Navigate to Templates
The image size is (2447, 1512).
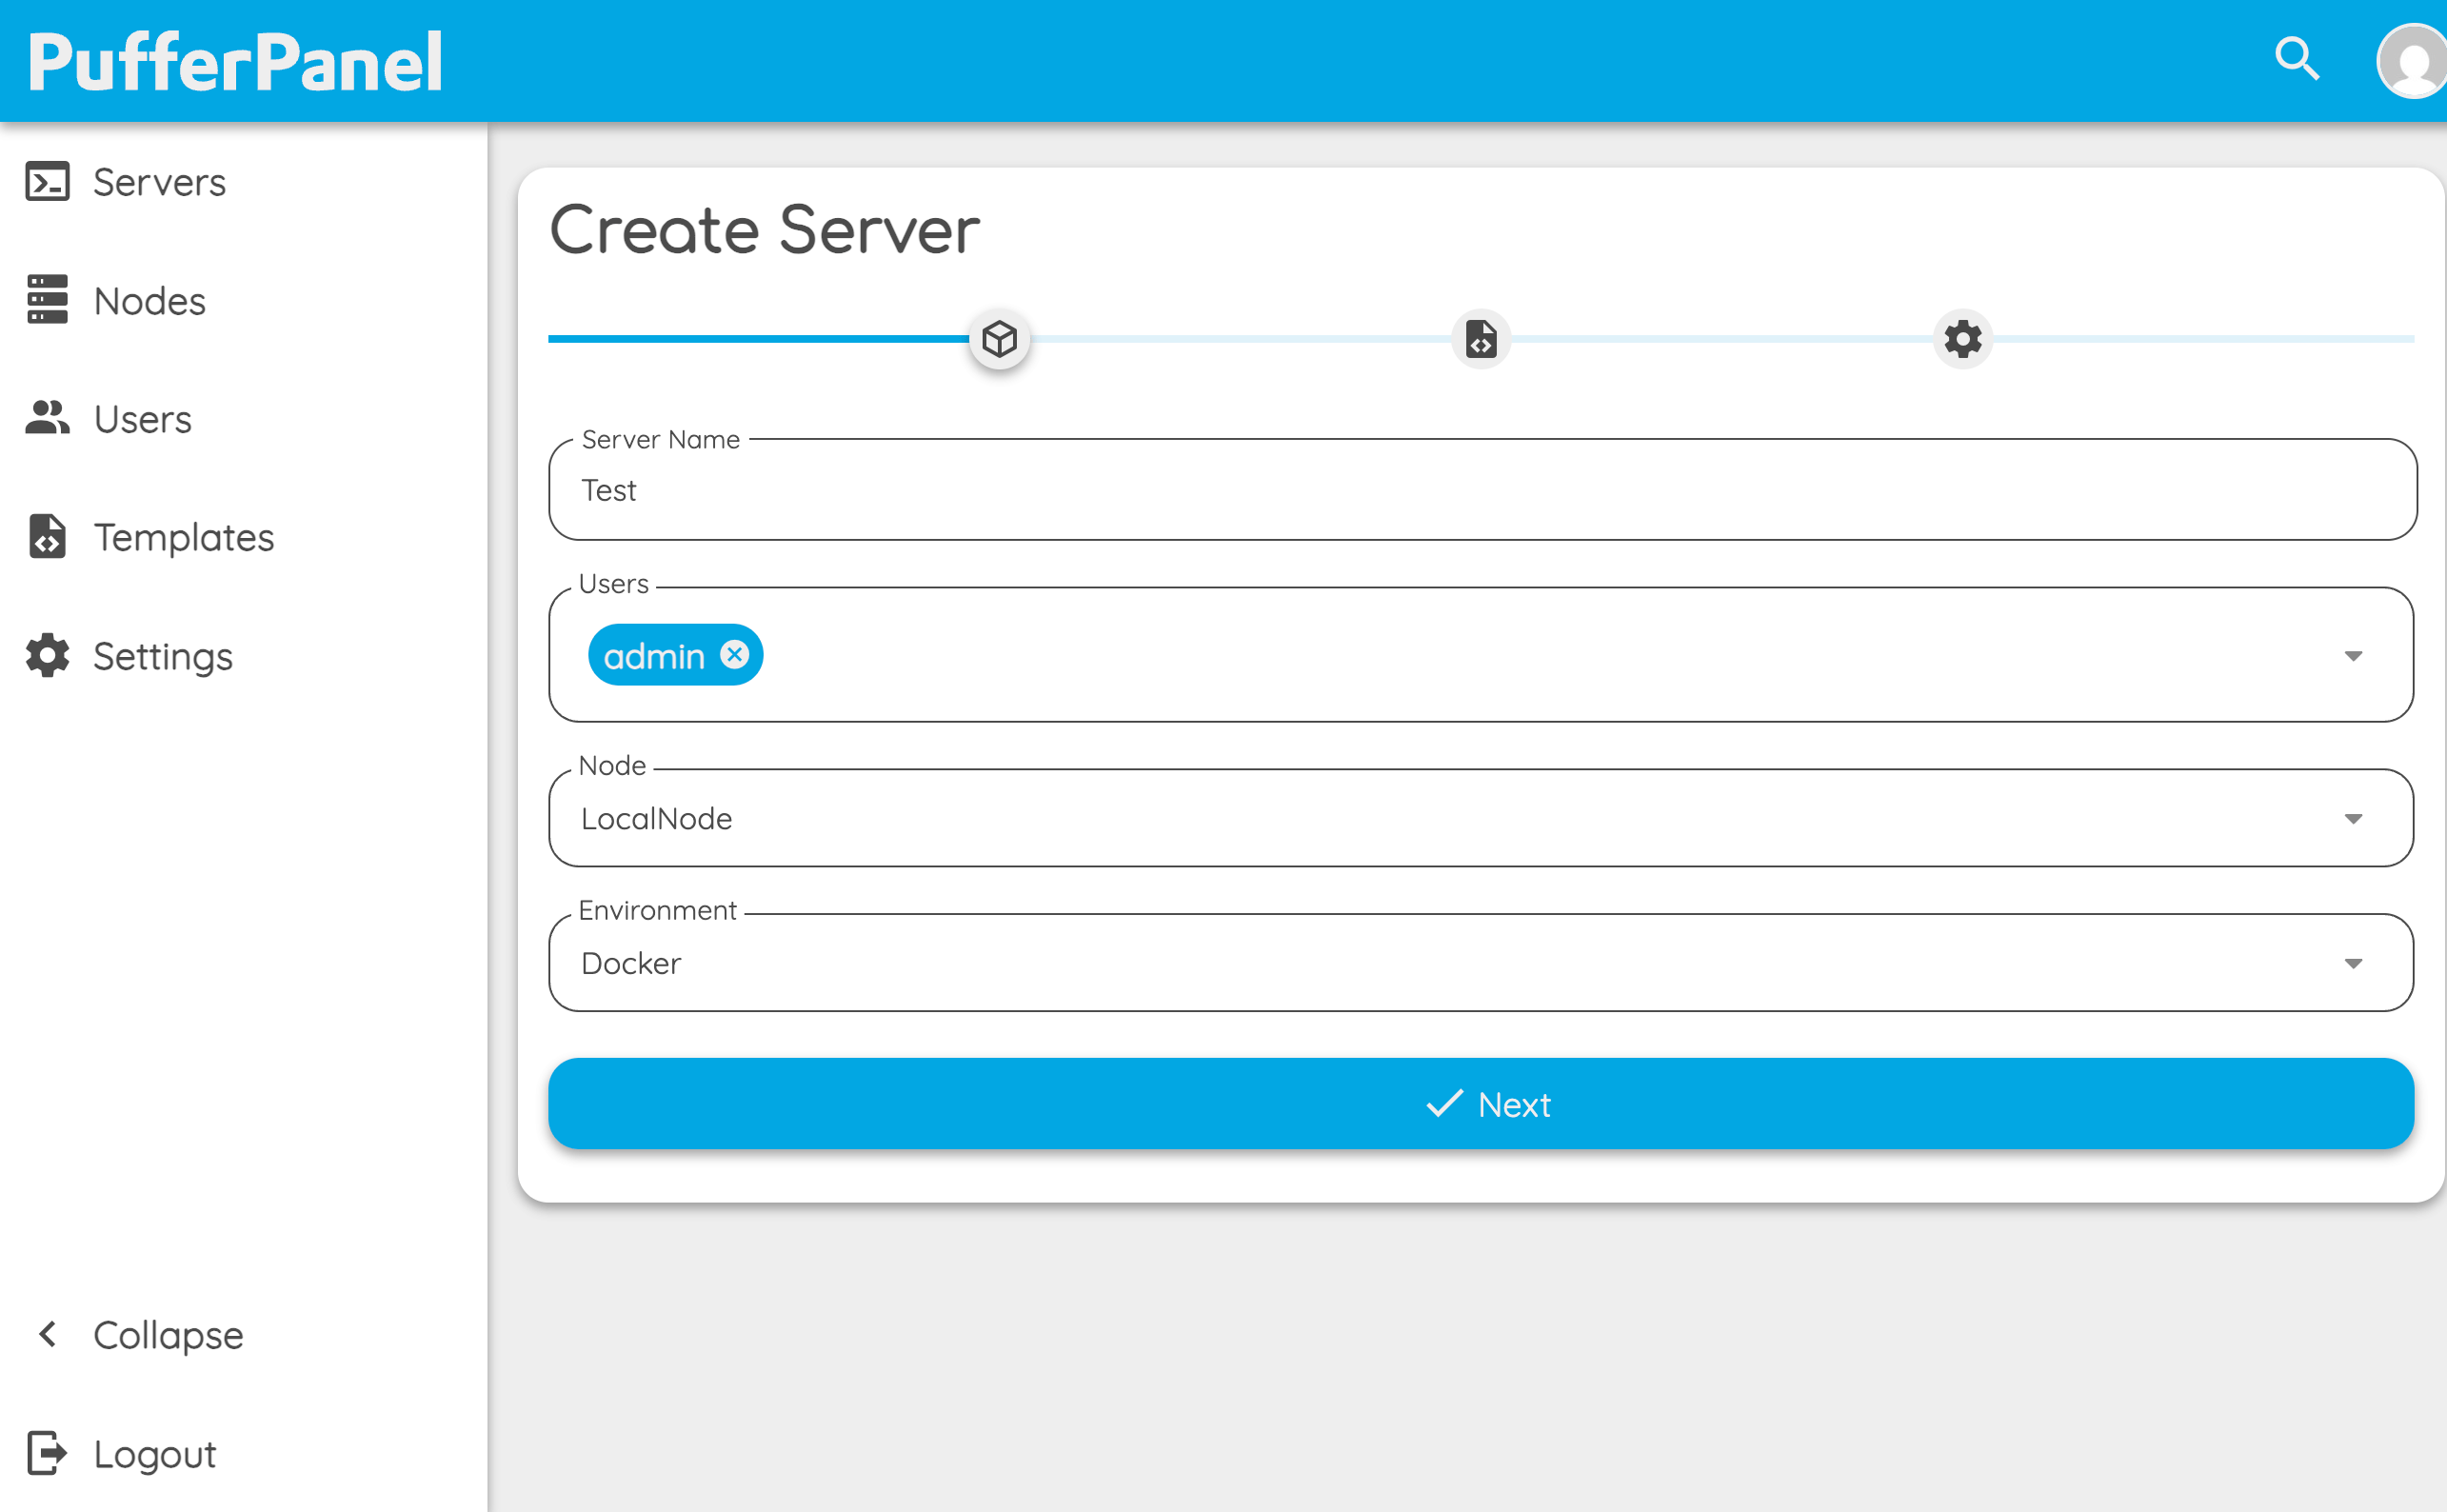click(184, 537)
